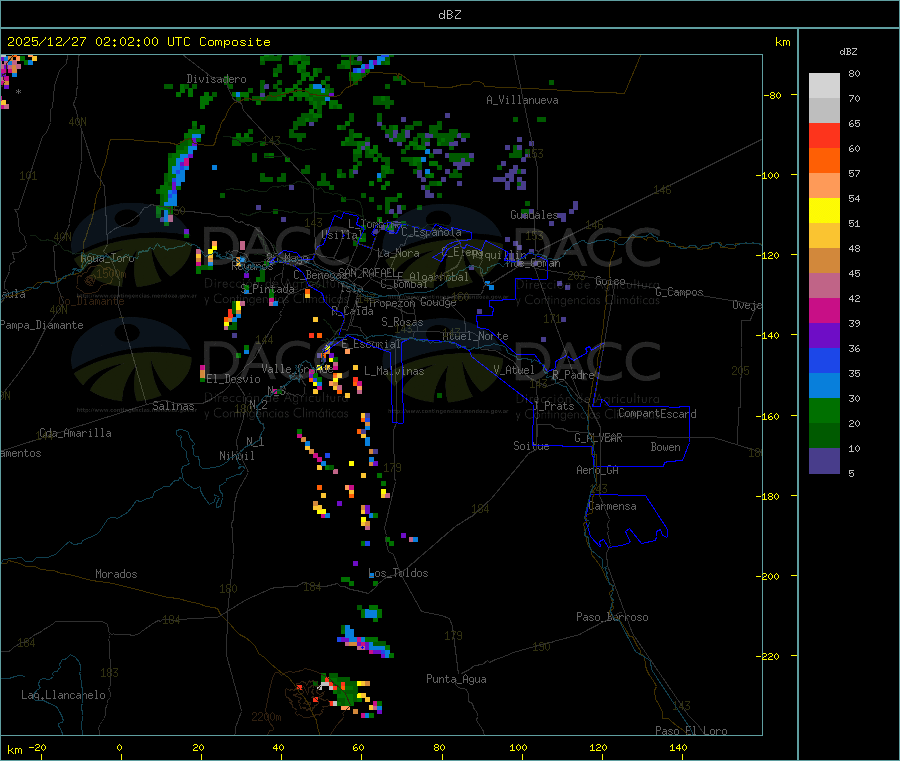900x761 pixels.
Task: Click the blue 36 dBZ legend swatch
Action: 824,360
